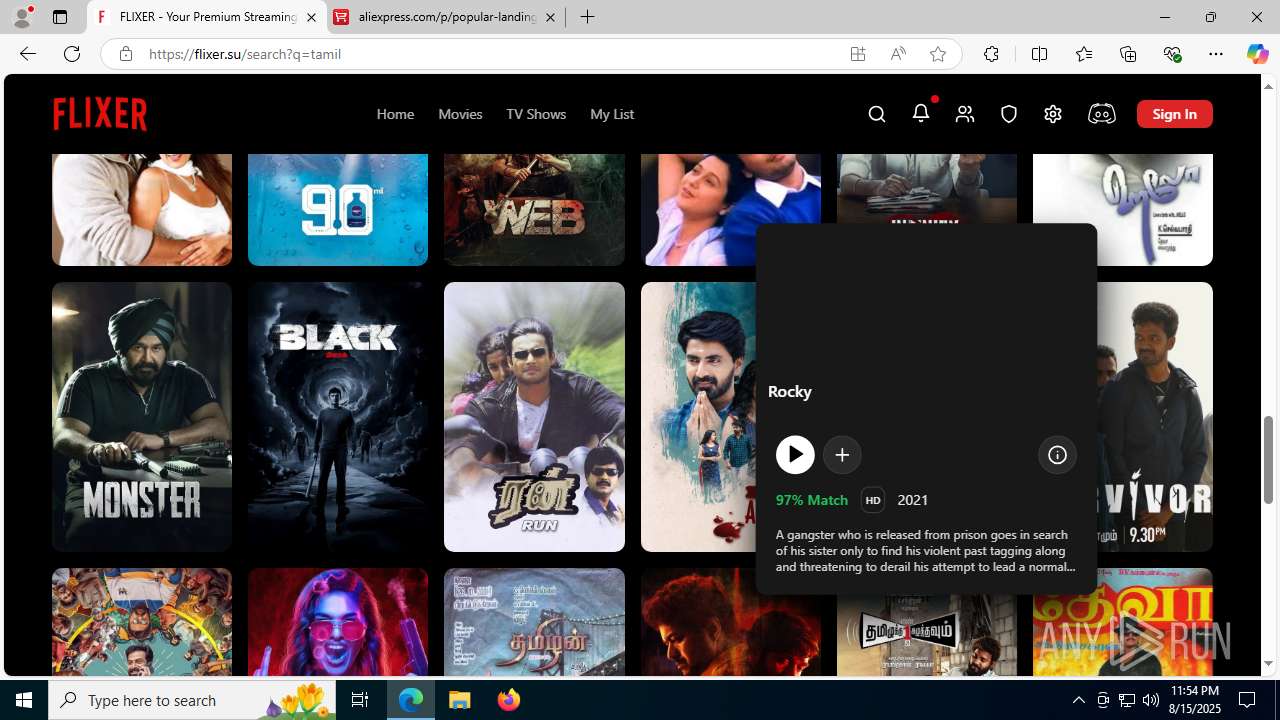Open Edge Settings and more menu

(x=1216, y=54)
